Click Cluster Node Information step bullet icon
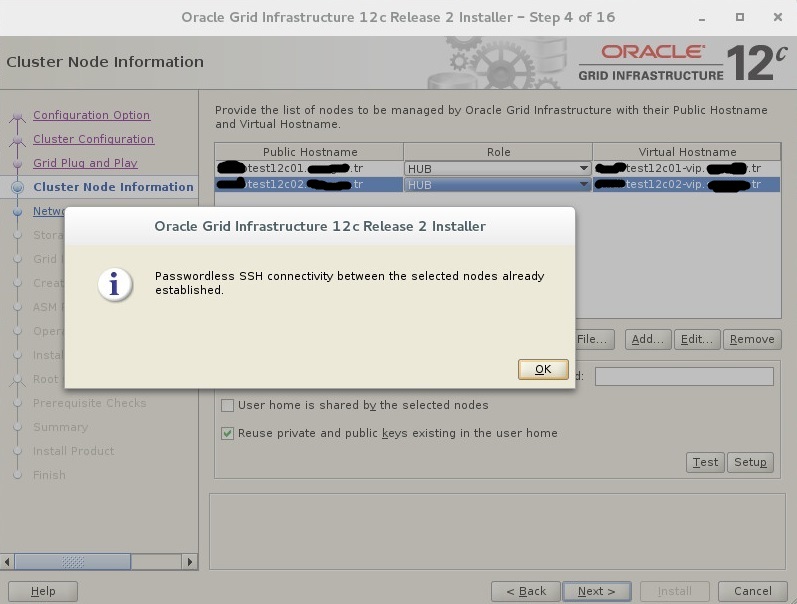Viewport: 797px width, 604px height. click(17, 187)
